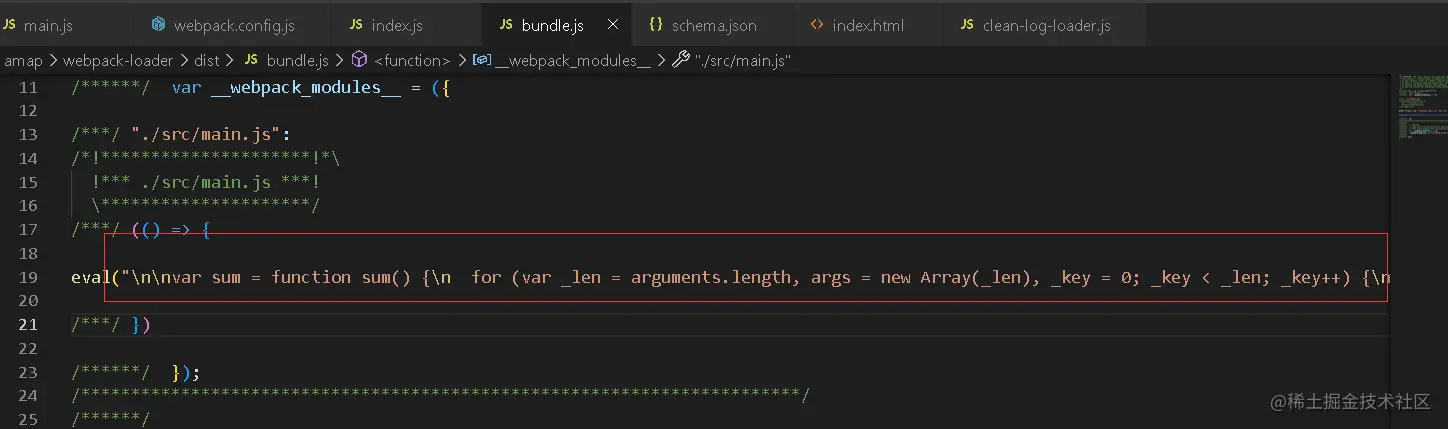Open the amap breadcrumb segment

point(24,60)
